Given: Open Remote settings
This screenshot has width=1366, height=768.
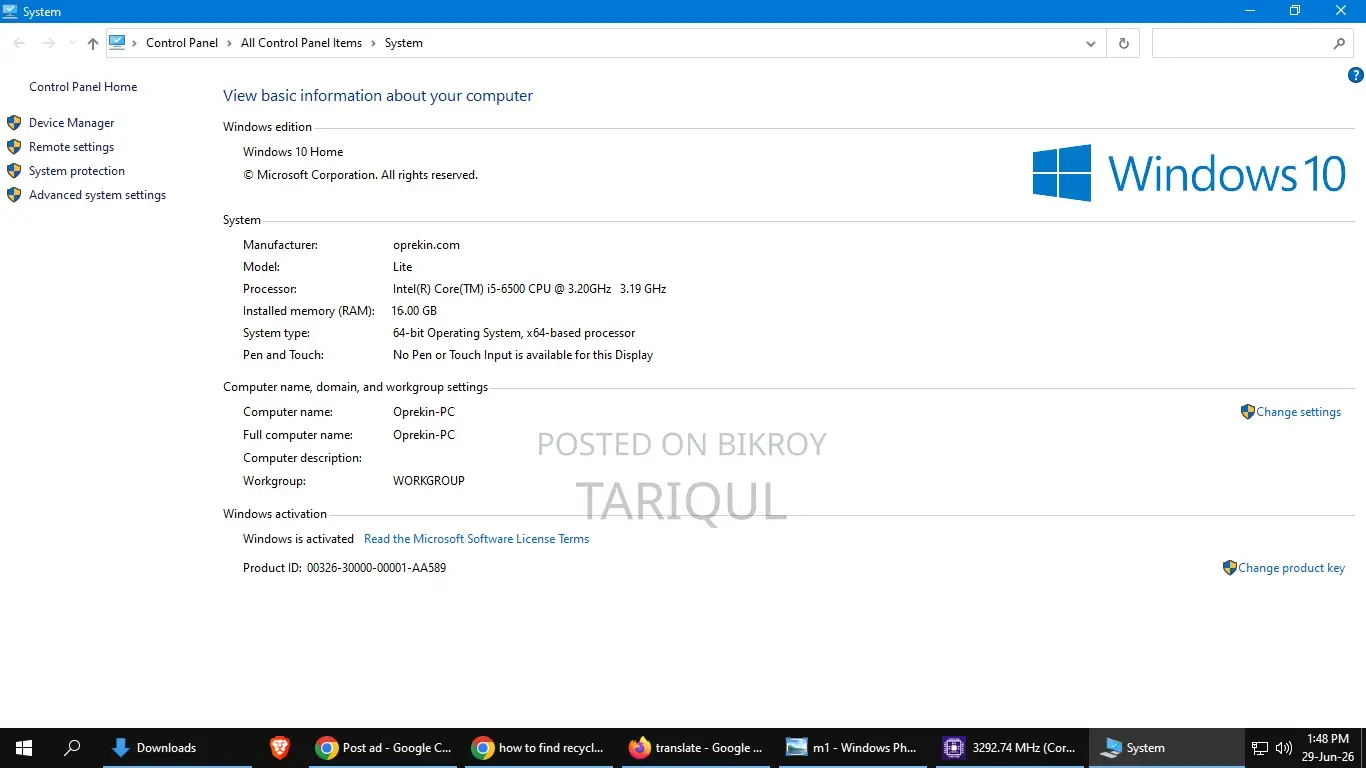Looking at the screenshot, I should [x=72, y=147].
